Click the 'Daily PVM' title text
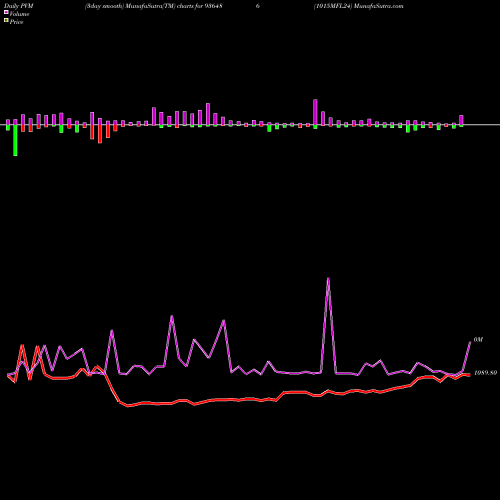This screenshot has height=500, width=500. [x=19, y=6]
